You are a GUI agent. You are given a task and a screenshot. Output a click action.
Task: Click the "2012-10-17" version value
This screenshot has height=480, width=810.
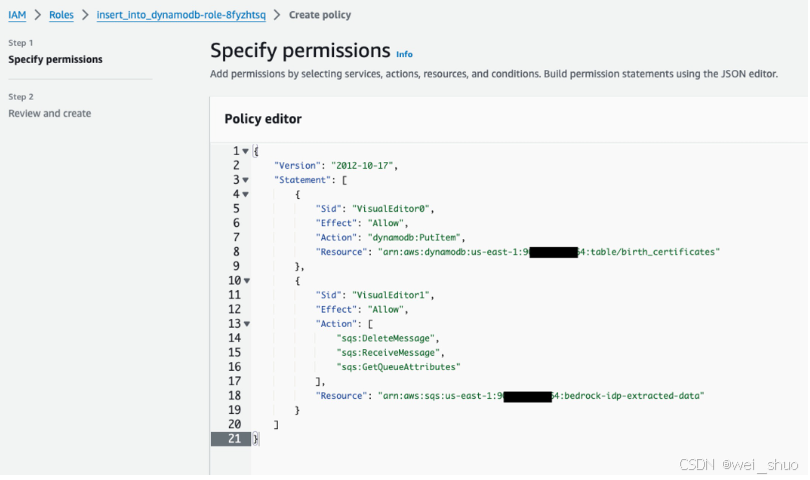[362, 166]
